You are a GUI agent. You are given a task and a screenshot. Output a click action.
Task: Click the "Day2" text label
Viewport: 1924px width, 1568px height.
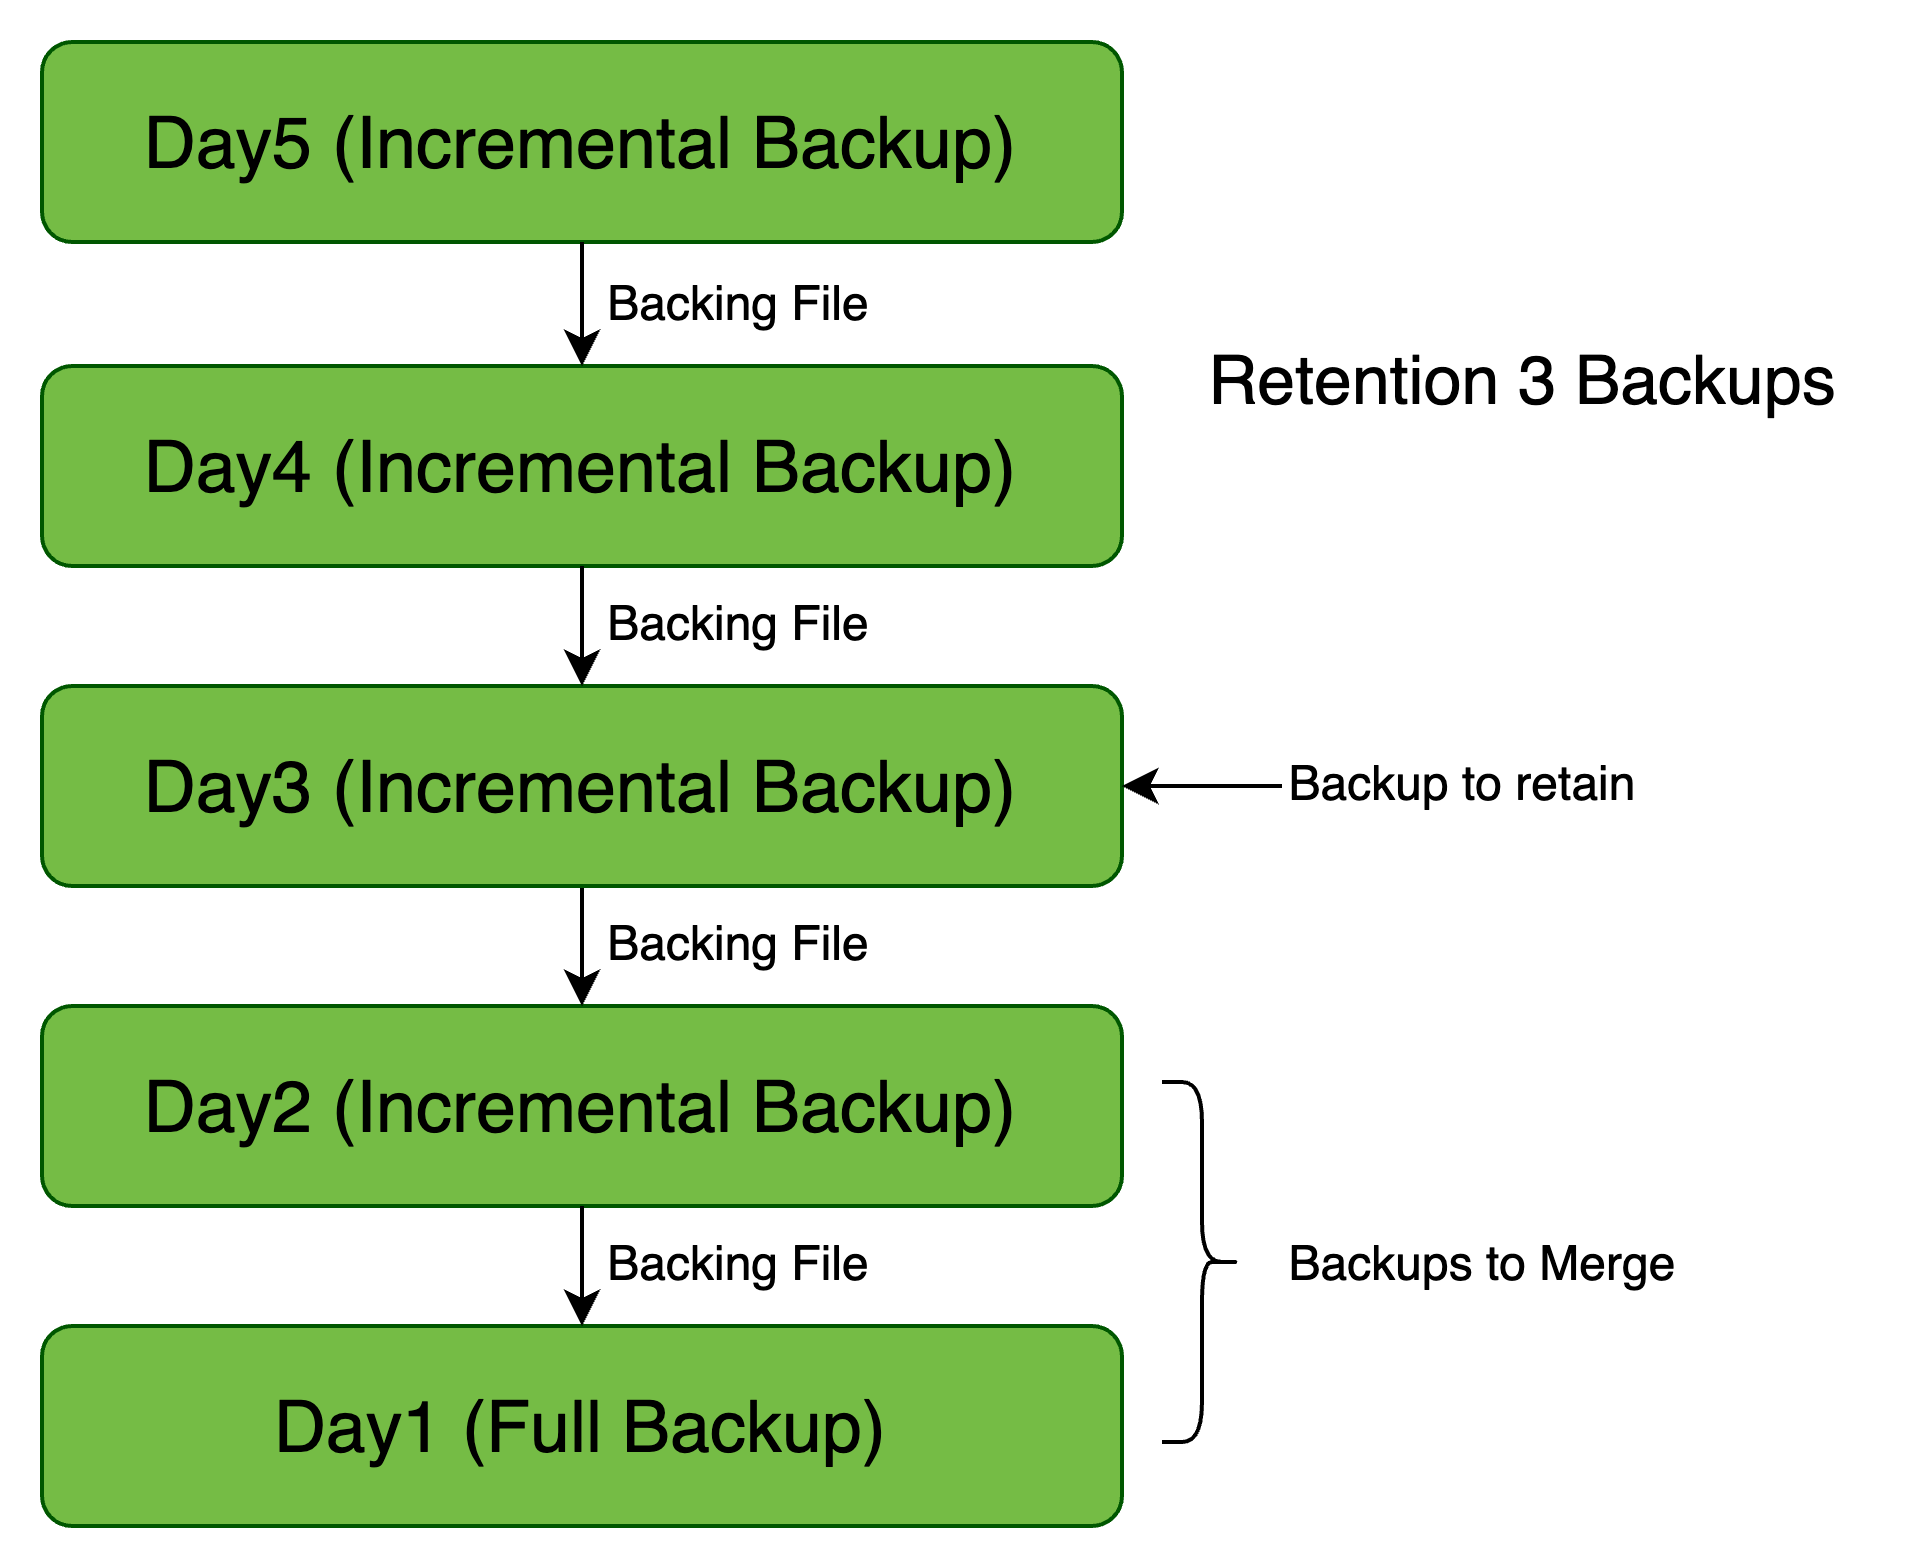[x=227, y=1108]
